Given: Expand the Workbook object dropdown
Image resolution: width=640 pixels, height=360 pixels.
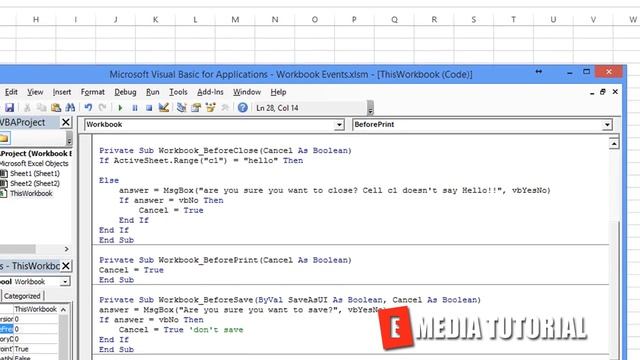Looking at the screenshot, I should coord(339,125).
